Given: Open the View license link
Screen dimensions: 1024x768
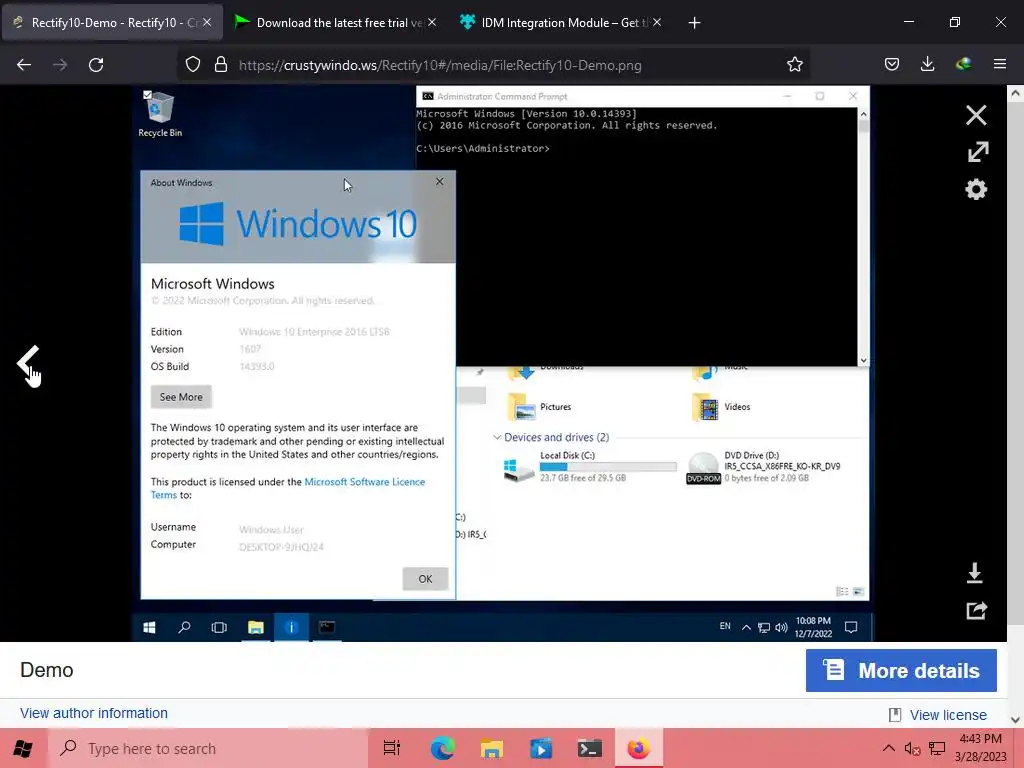Looking at the screenshot, I should coord(948,715).
